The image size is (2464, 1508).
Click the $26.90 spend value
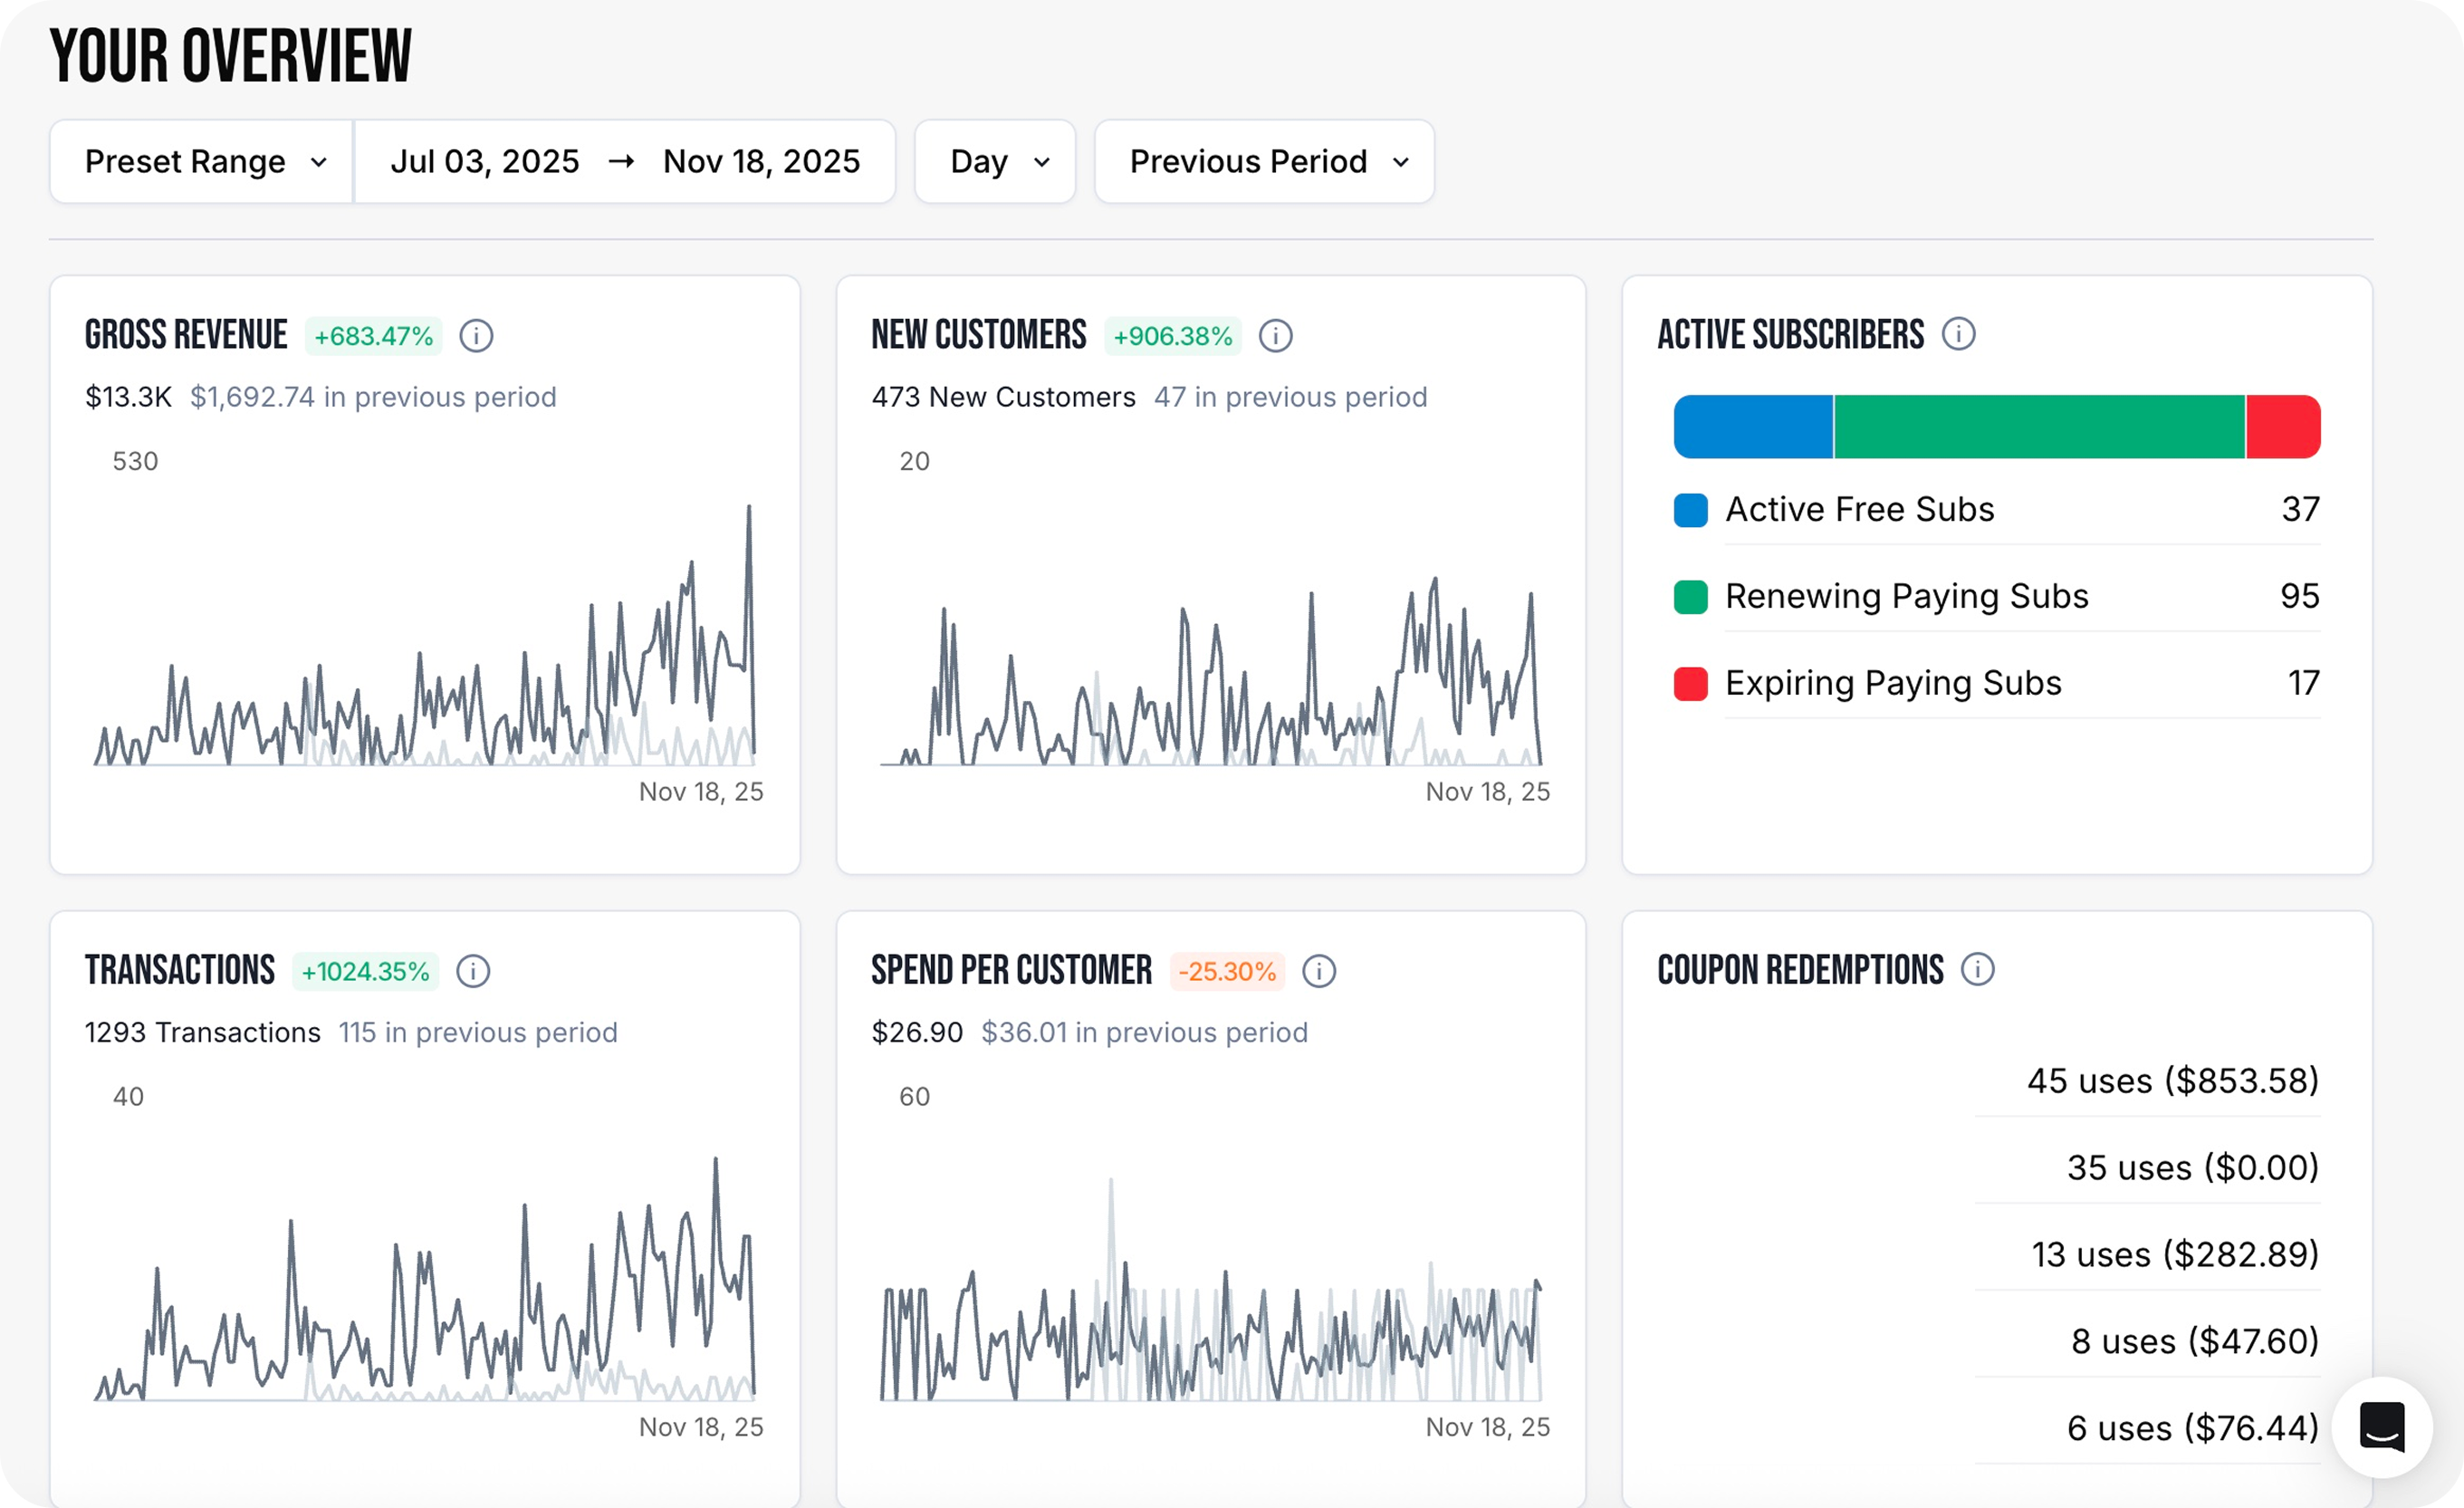point(917,1033)
